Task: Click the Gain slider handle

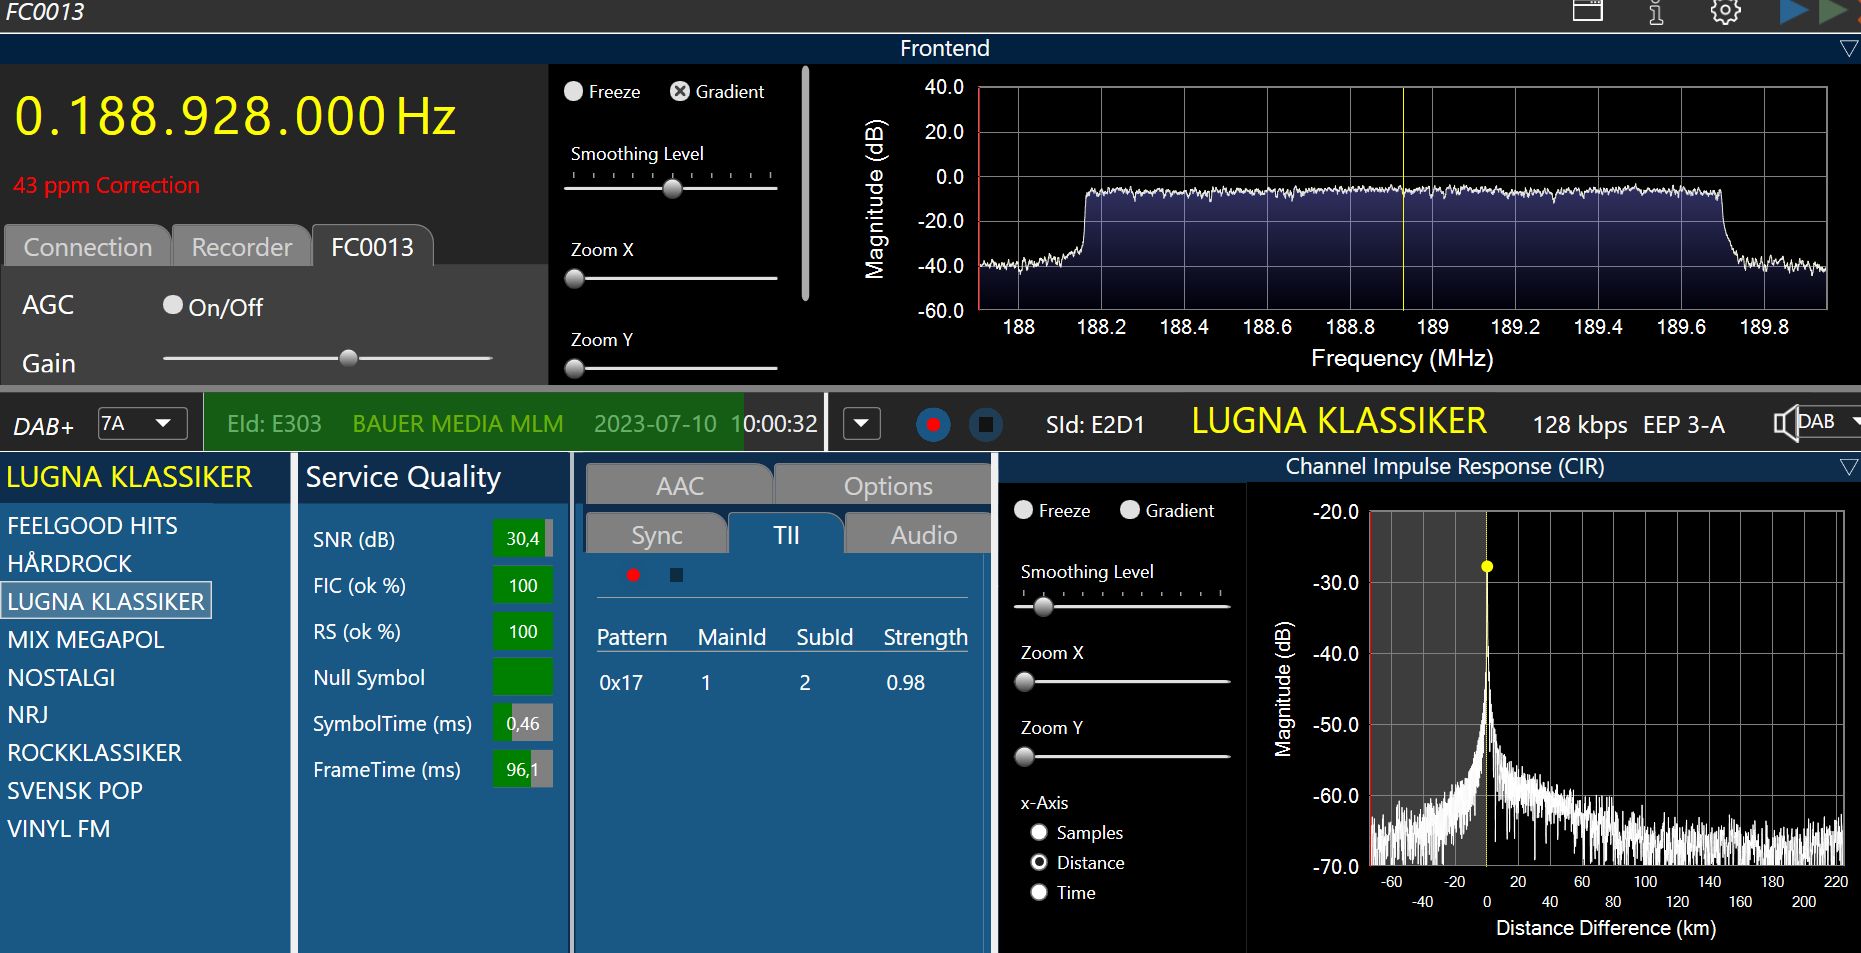Action: pos(348,358)
